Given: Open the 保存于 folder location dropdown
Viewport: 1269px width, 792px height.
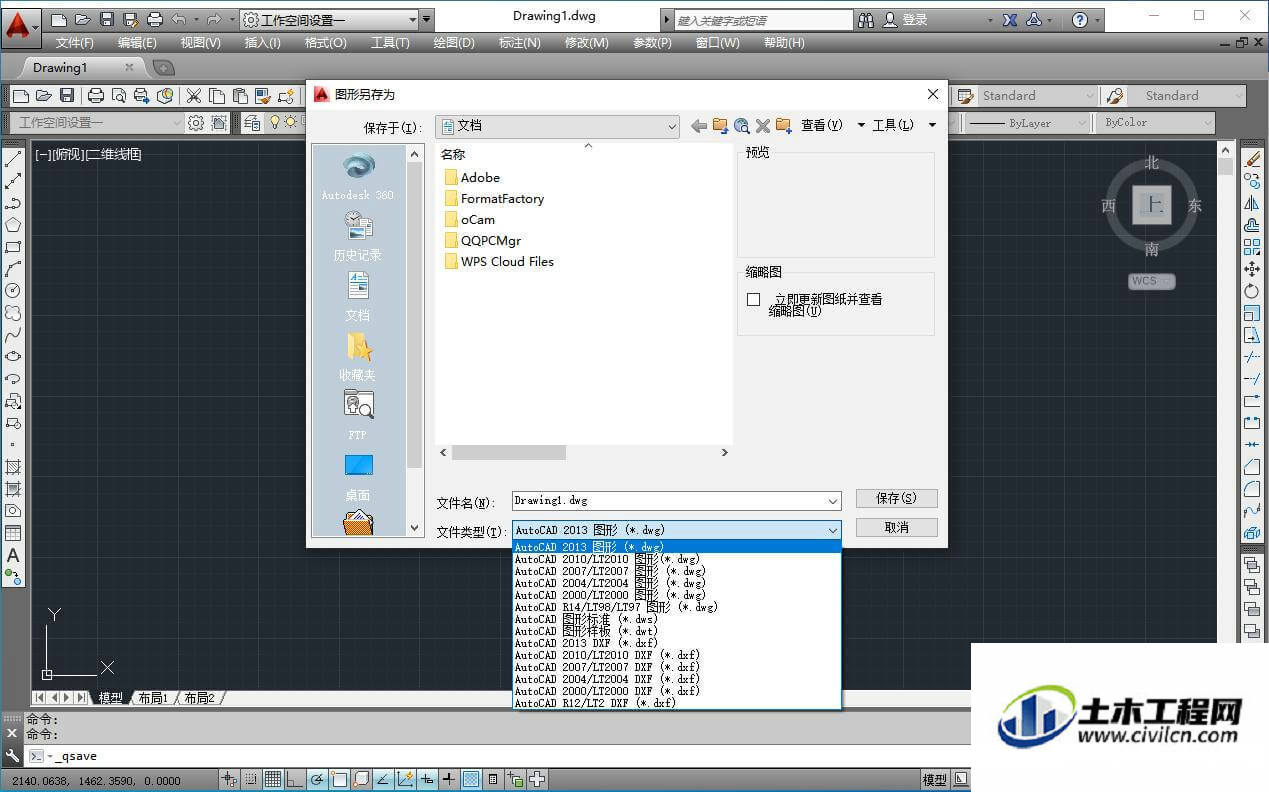Looking at the screenshot, I should point(558,126).
